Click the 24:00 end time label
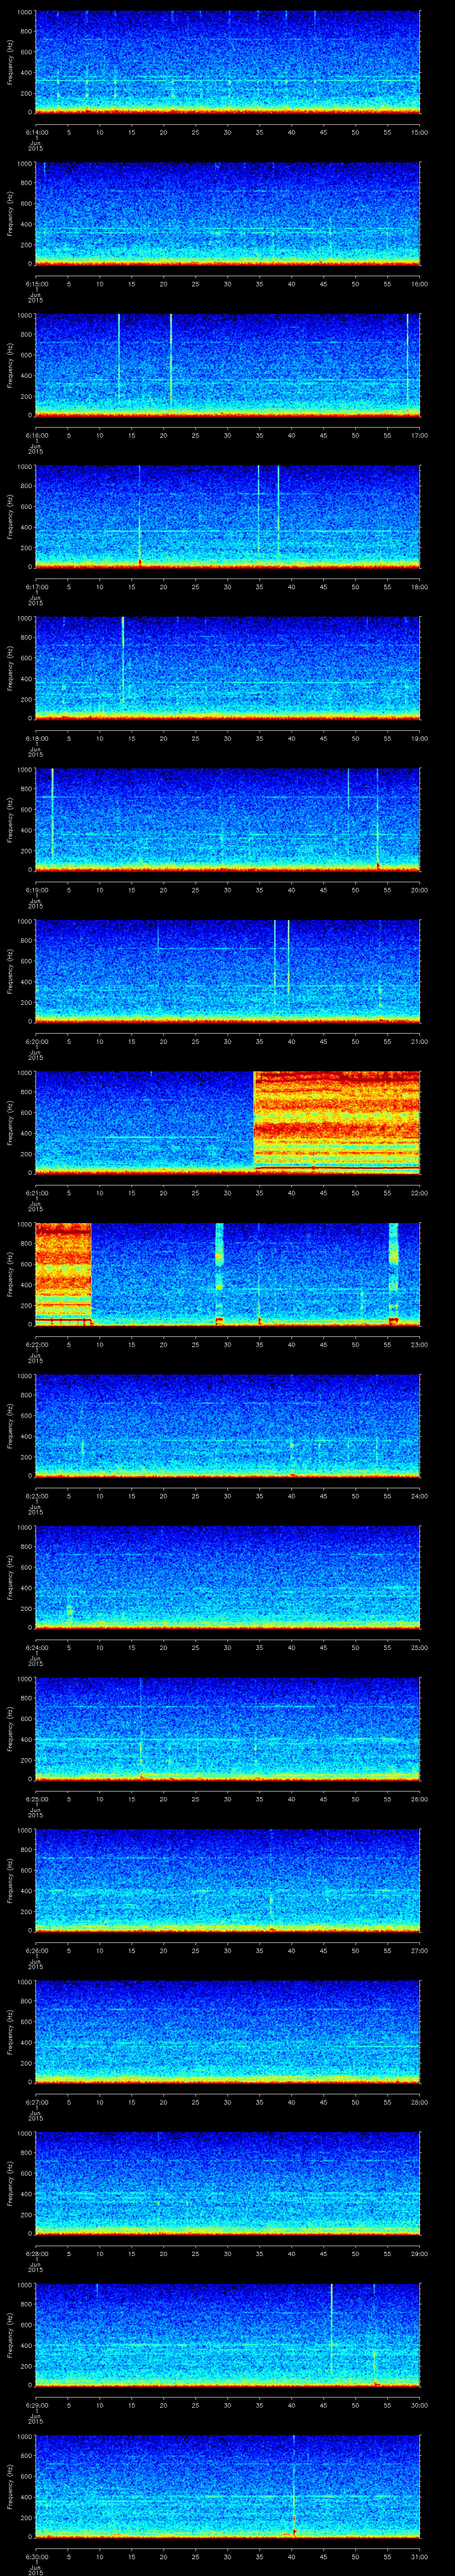 (x=420, y=1496)
